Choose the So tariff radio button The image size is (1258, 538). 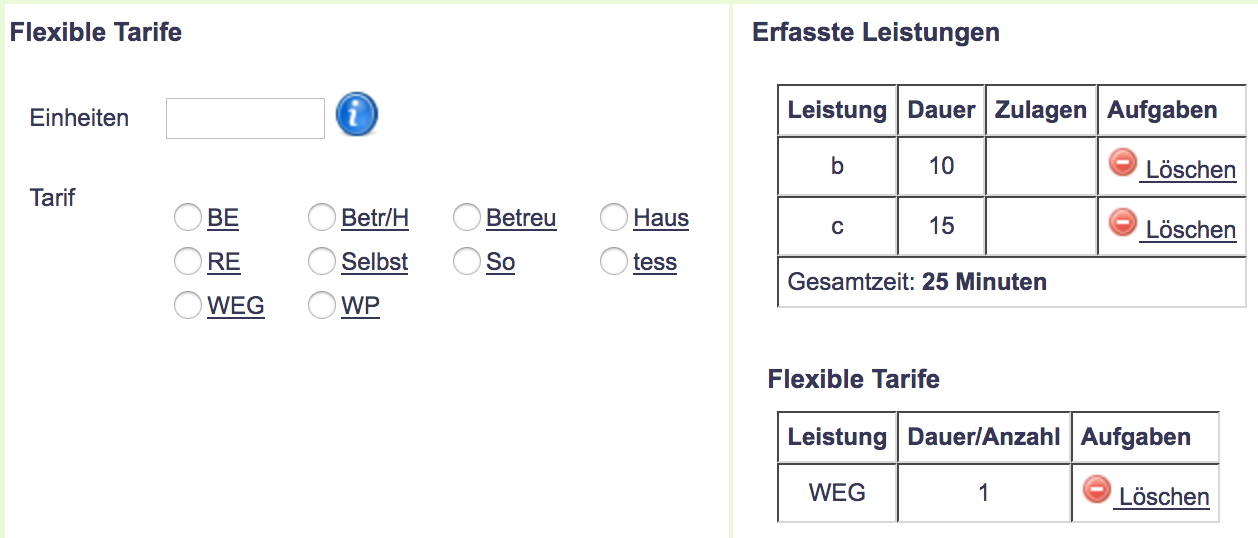[467, 262]
